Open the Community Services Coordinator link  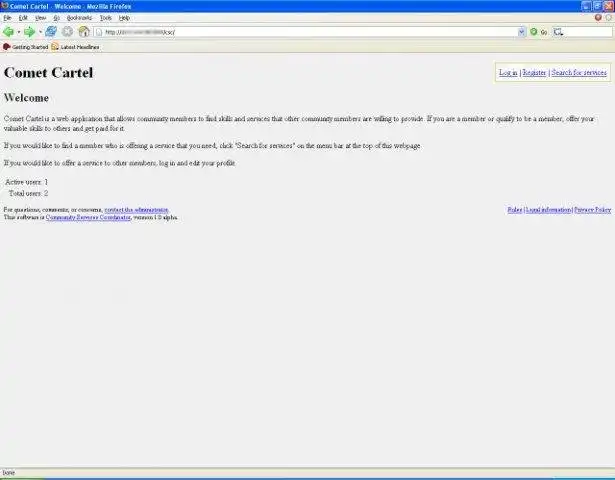point(88,217)
